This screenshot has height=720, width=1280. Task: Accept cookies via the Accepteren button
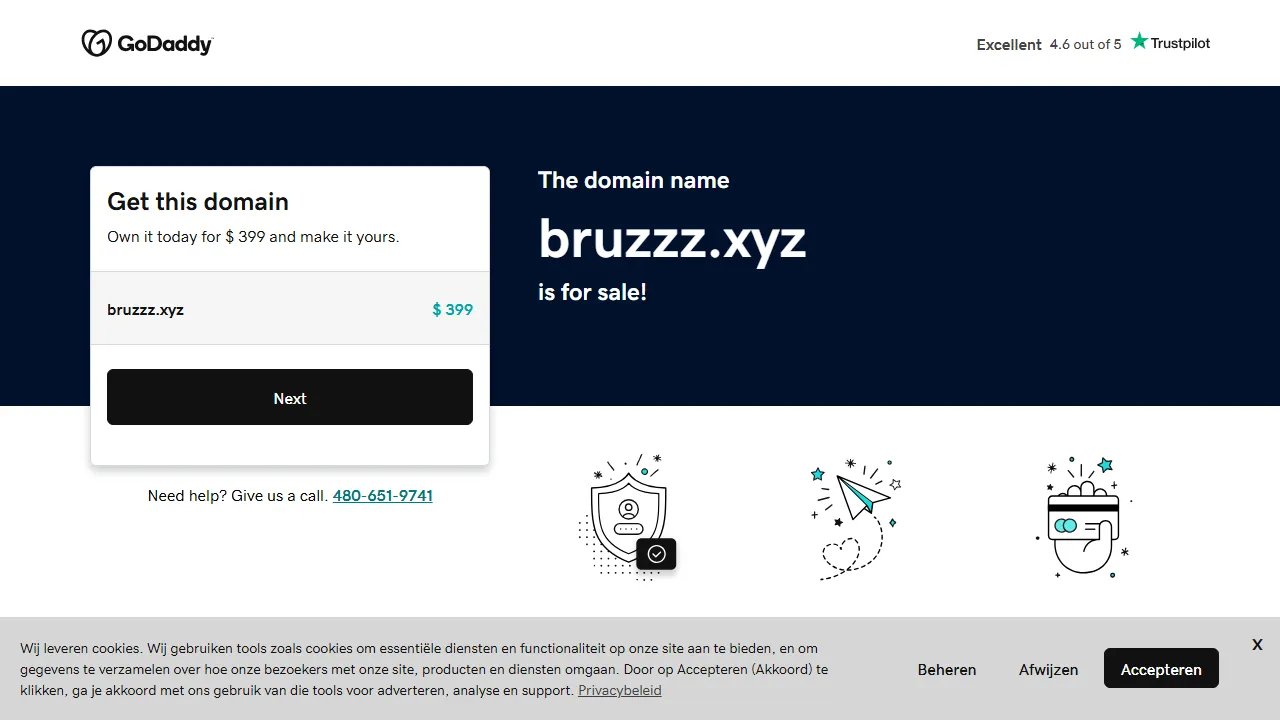(x=1161, y=668)
